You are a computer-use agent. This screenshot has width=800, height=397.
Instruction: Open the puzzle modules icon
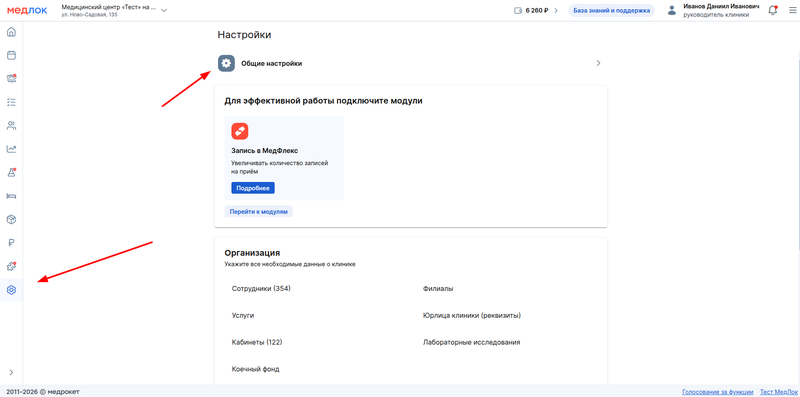pos(11,266)
